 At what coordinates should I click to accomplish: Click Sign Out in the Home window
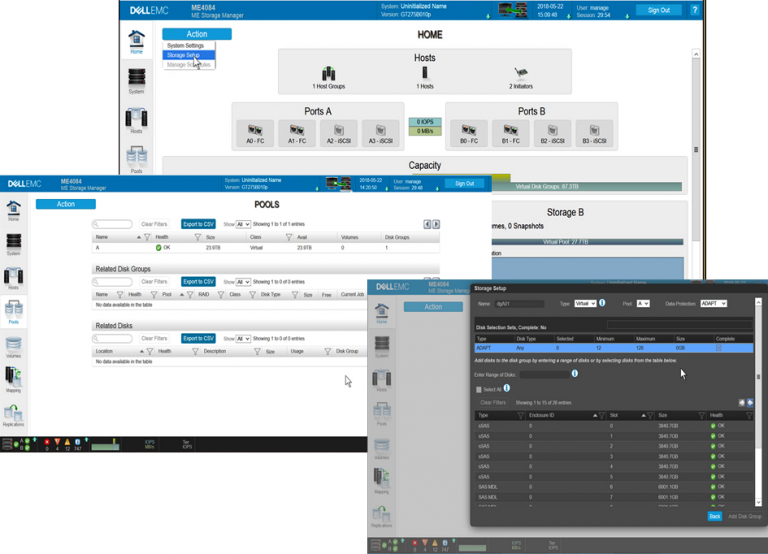[658, 10]
